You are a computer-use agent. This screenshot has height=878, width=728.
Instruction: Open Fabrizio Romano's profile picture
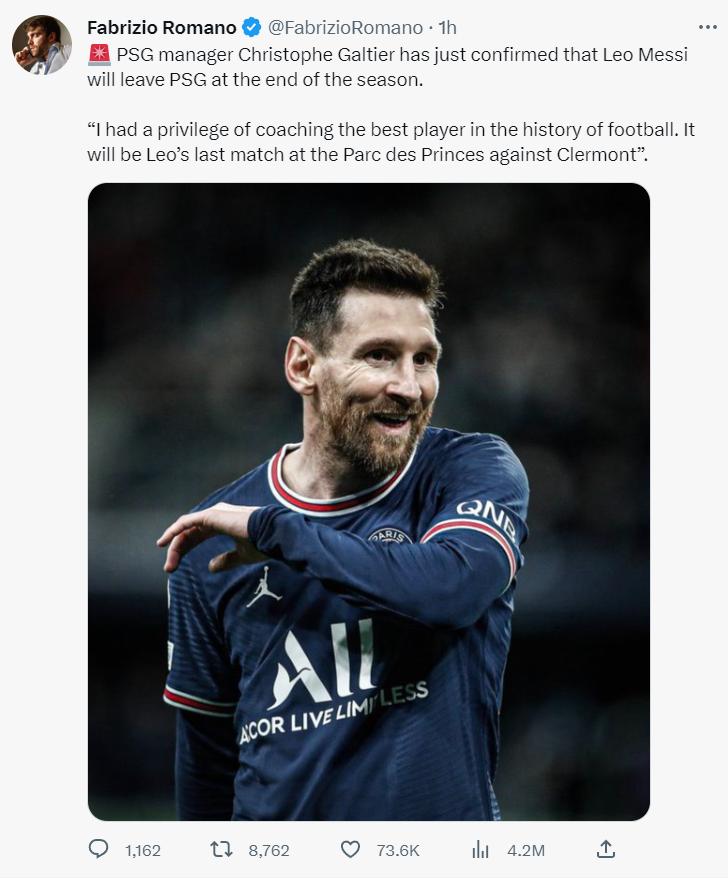(x=42, y=44)
